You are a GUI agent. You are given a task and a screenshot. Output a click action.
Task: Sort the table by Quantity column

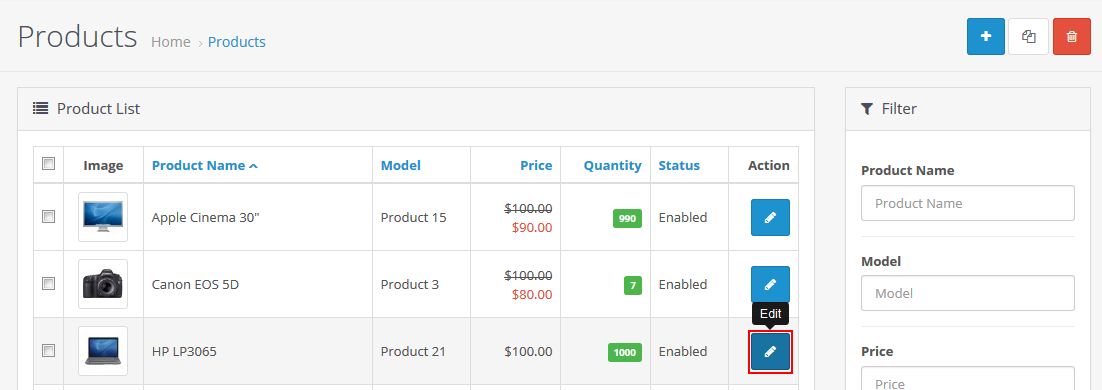(613, 165)
